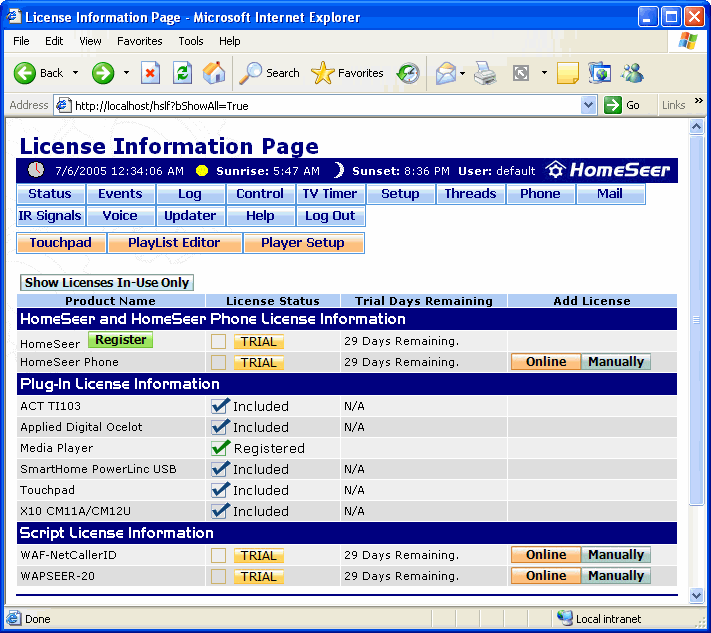Open the Forward button history dropdown
Screen dimensions: 711x633
127,73
